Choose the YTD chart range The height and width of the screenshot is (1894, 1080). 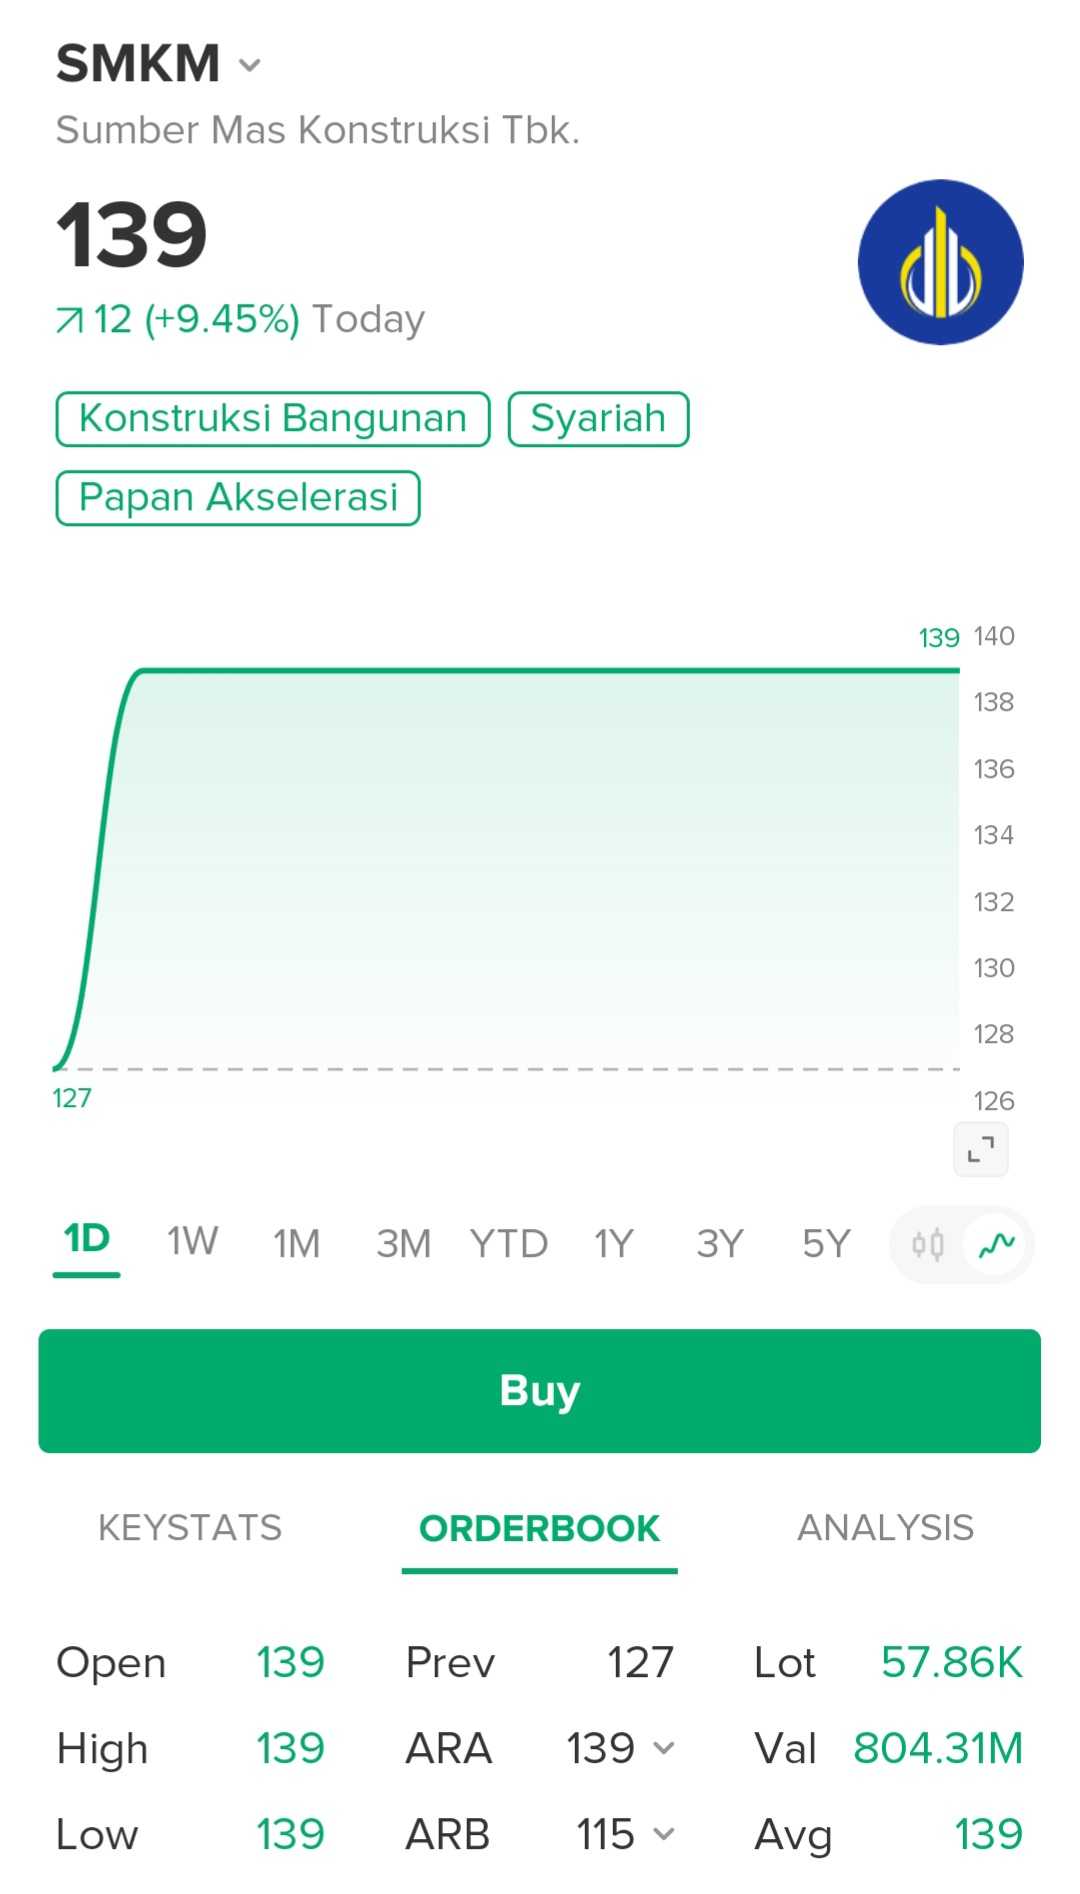pos(508,1244)
